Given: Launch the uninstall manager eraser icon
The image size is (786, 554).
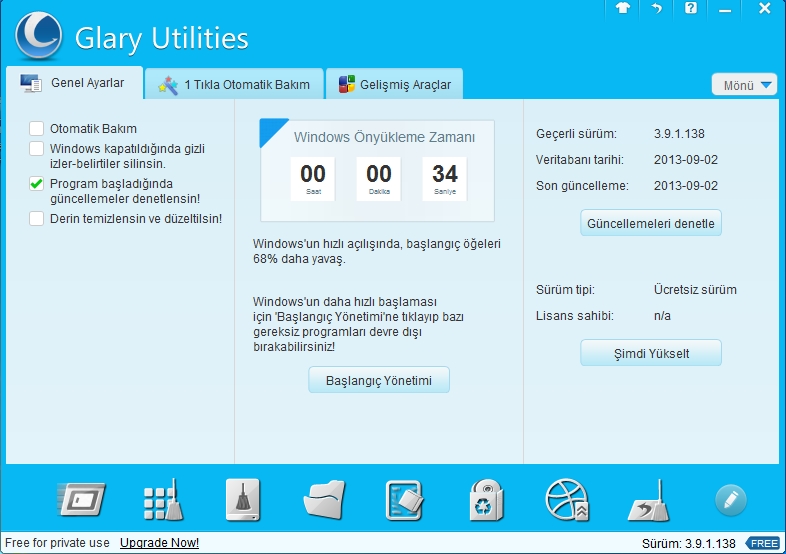Looking at the screenshot, I should [404, 500].
